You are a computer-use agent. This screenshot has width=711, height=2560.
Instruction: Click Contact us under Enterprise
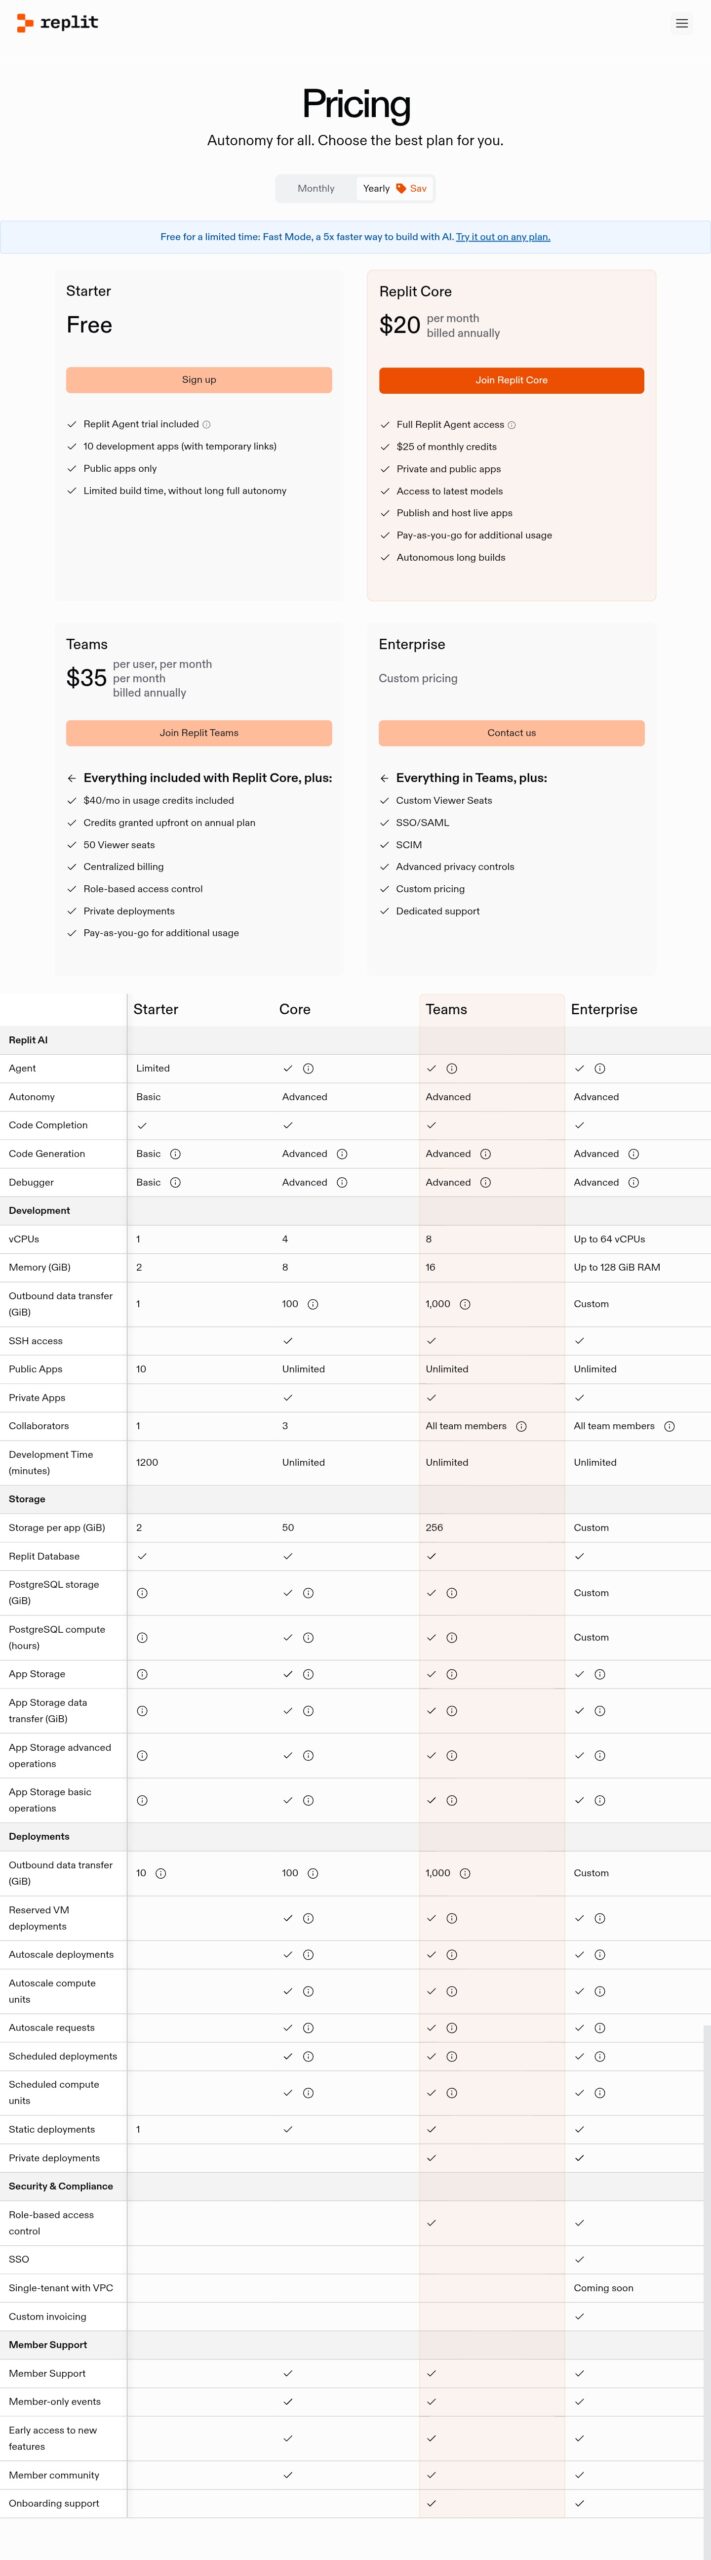(511, 733)
